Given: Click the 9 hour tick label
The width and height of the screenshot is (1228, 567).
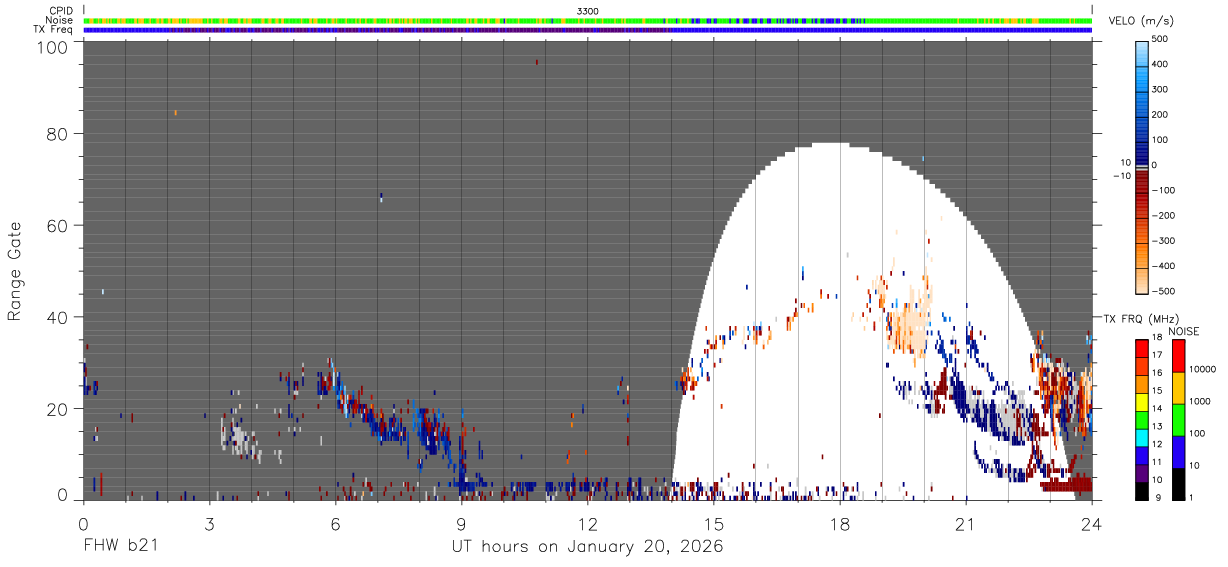Looking at the screenshot, I should pos(461,523).
